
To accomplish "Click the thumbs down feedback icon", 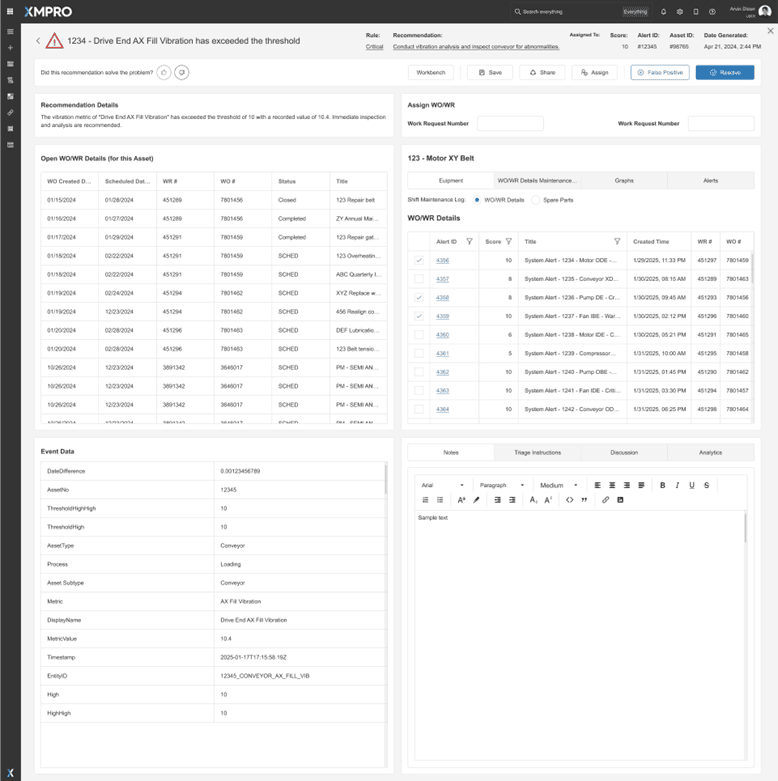I will [x=182, y=72].
